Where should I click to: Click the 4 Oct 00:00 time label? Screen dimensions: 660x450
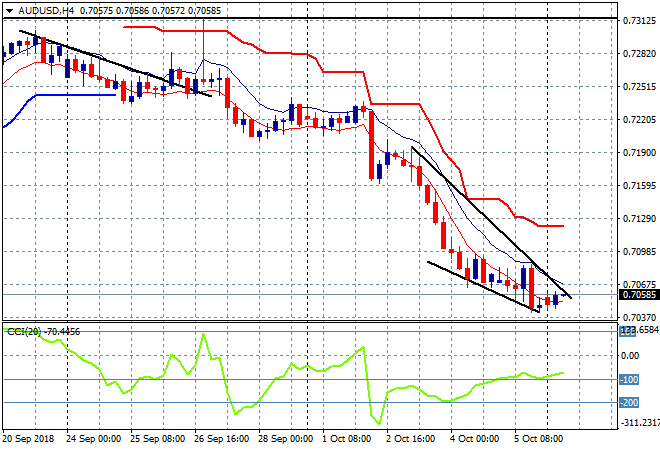coord(474,439)
